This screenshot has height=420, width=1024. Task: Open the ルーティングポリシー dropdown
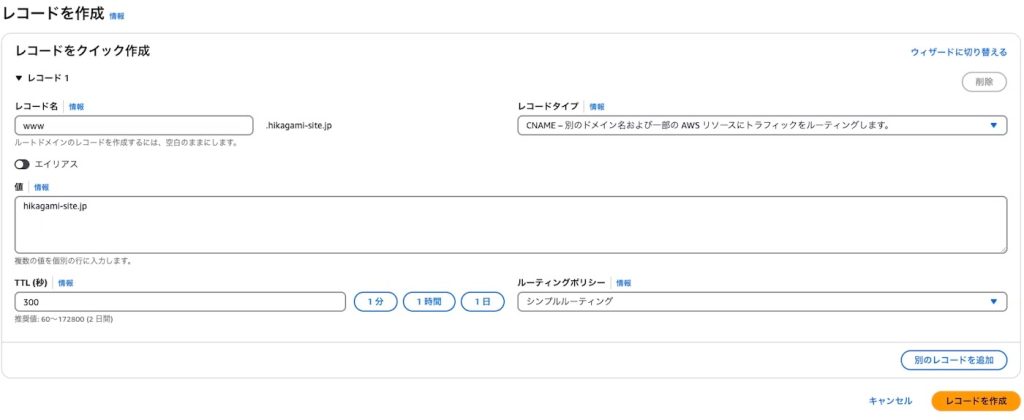pos(761,301)
